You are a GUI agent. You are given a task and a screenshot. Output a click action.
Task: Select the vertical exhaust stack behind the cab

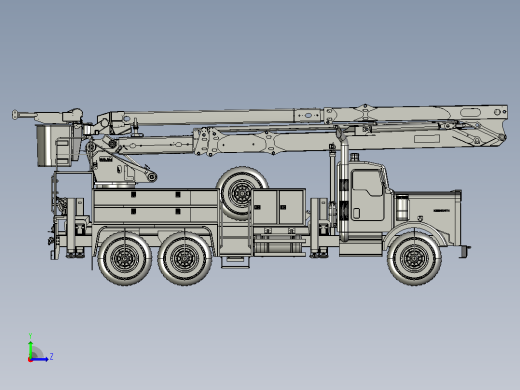tap(344, 188)
